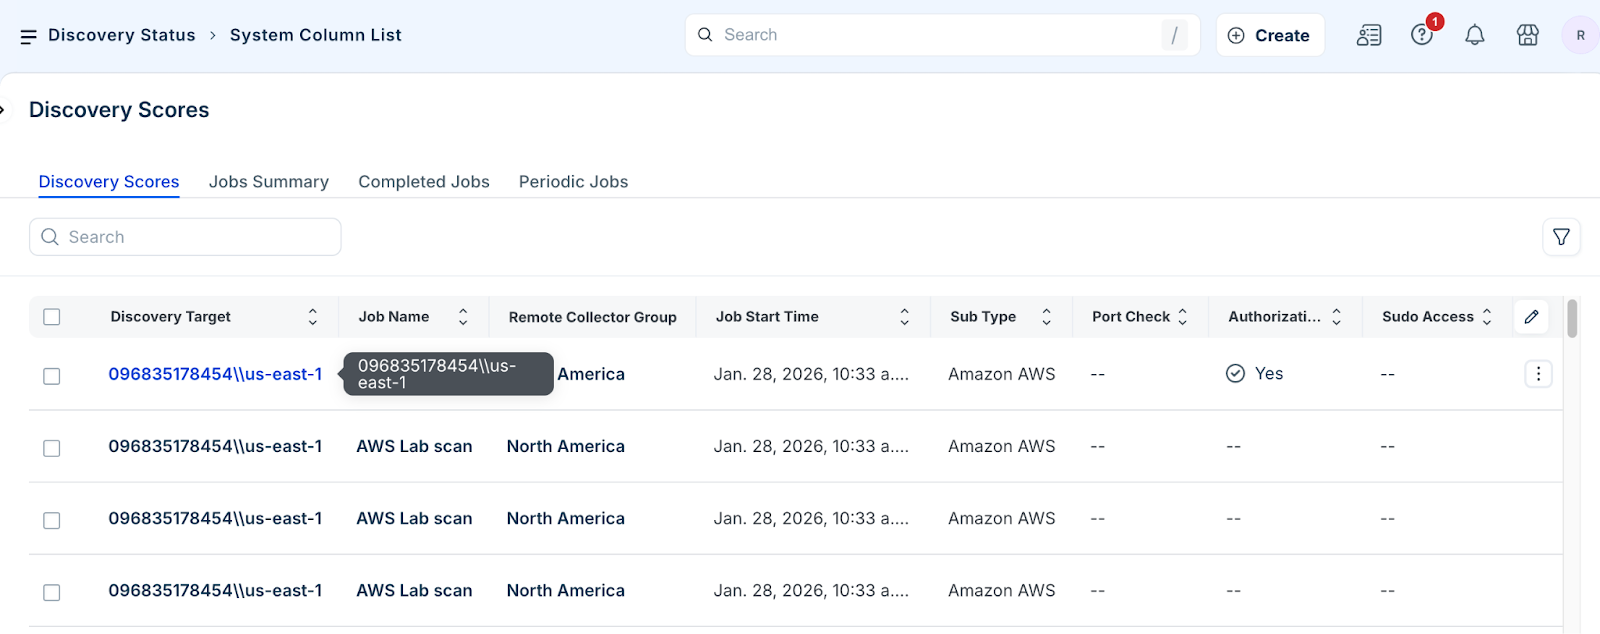Sort by the Sub Type column
Image resolution: width=1600 pixels, height=634 pixels.
[1046, 317]
